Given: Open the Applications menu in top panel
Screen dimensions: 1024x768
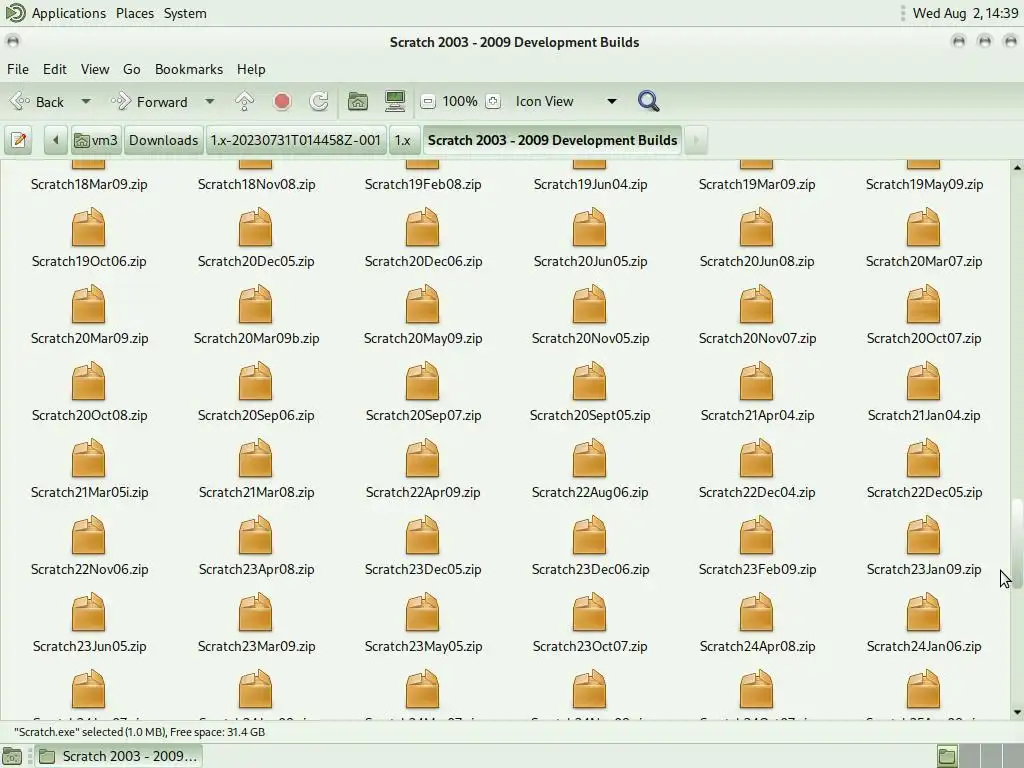Looking at the screenshot, I should point(69,13).
